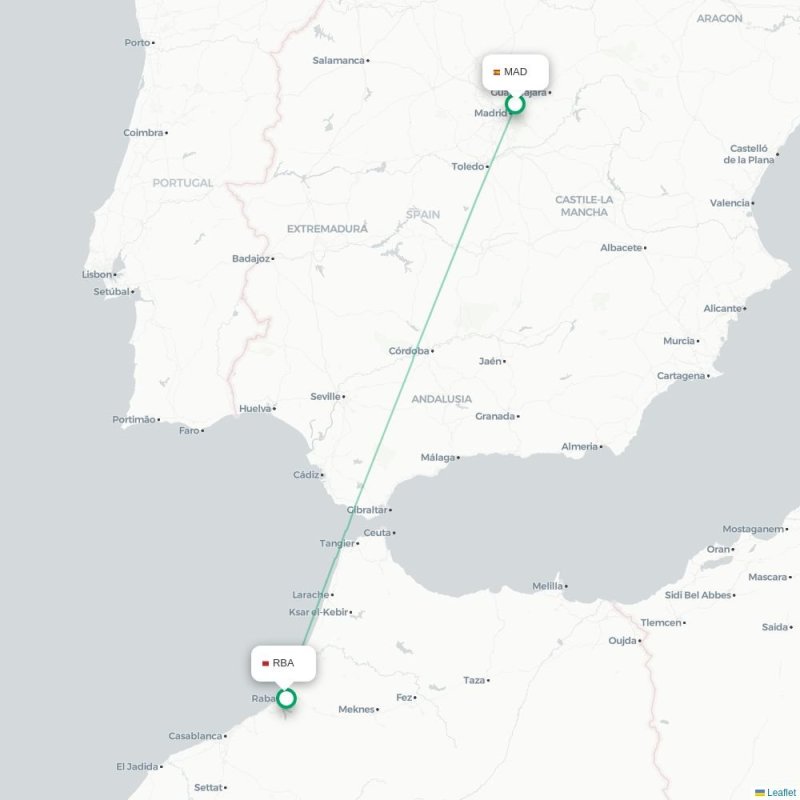Click the MAD popup label

click(515, 72)
